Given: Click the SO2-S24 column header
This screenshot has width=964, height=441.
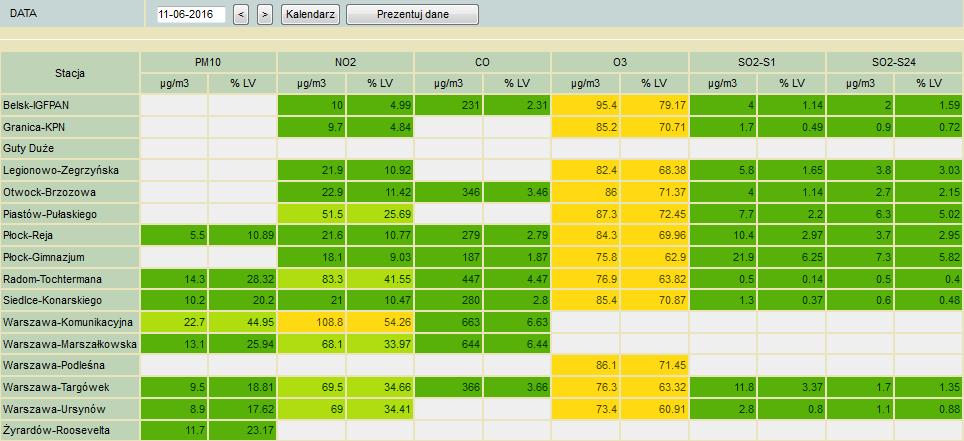Looking at the screenshot, I should point(895,63).
